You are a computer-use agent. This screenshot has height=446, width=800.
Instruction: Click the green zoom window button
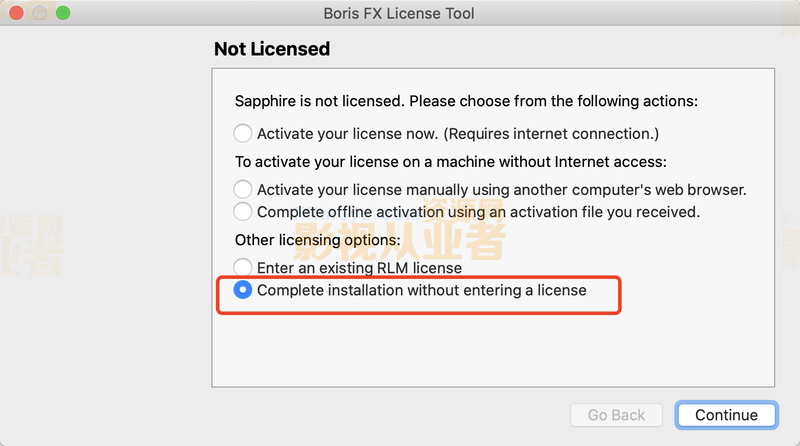(63, 13)
